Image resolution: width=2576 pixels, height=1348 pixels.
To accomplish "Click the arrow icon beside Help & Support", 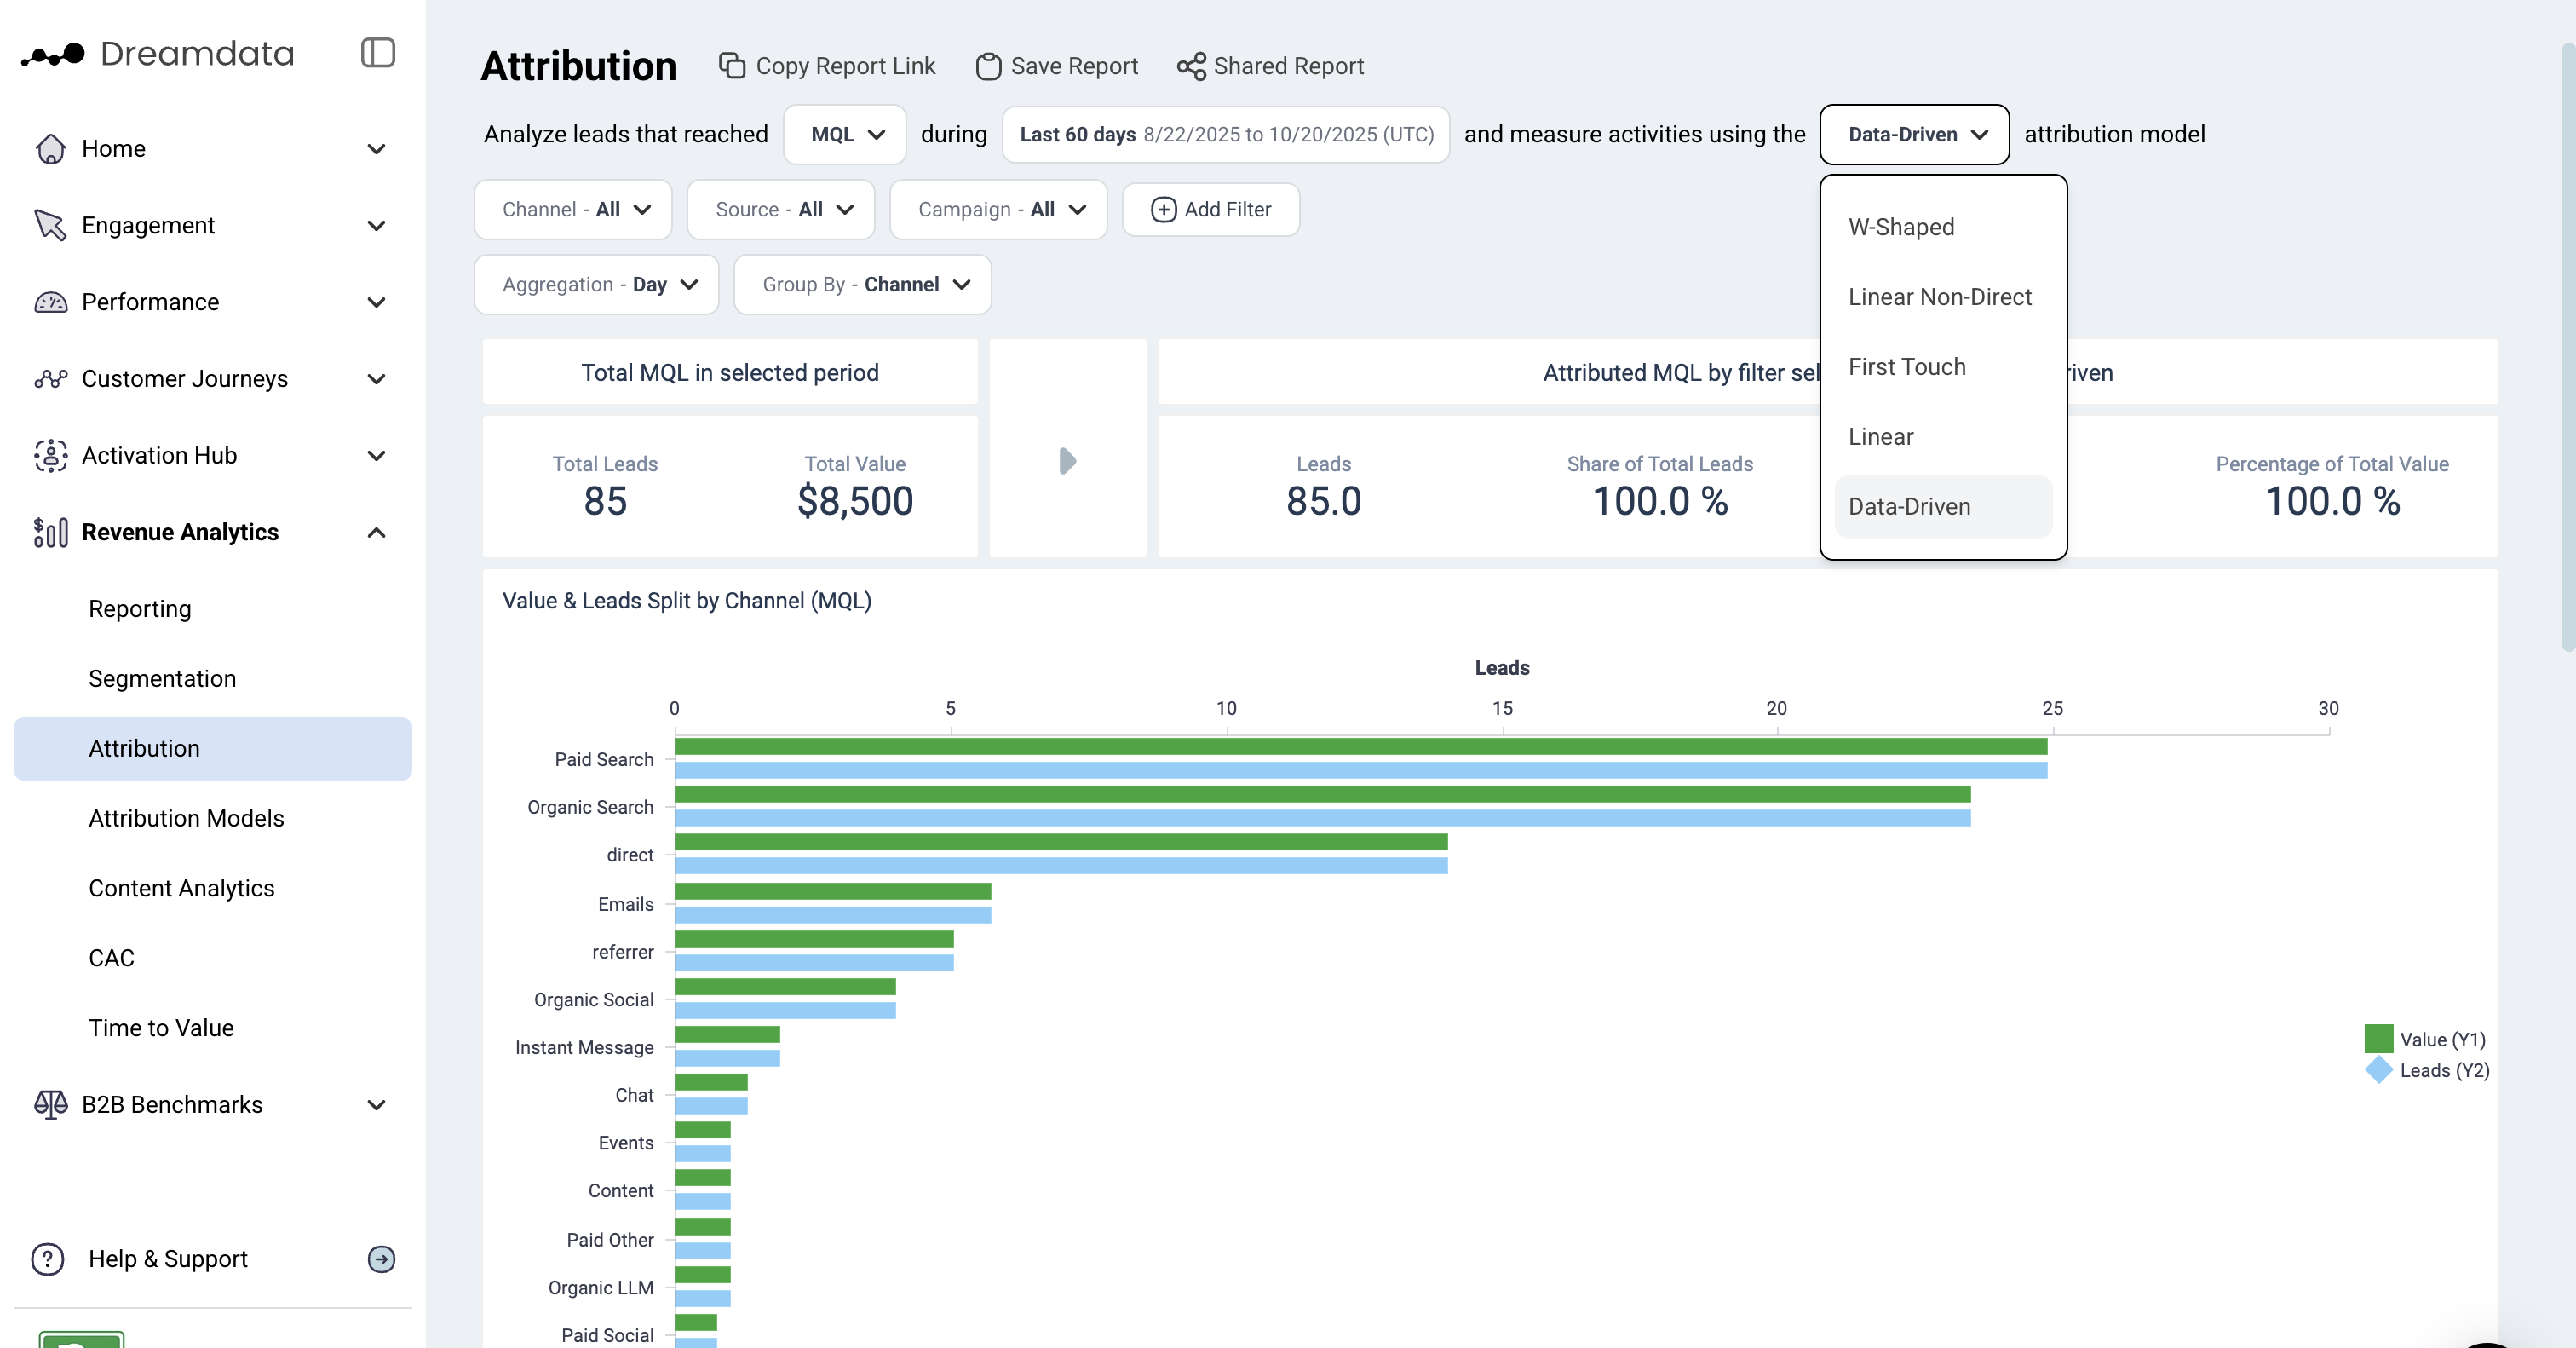I will [x=381, y=1259].
